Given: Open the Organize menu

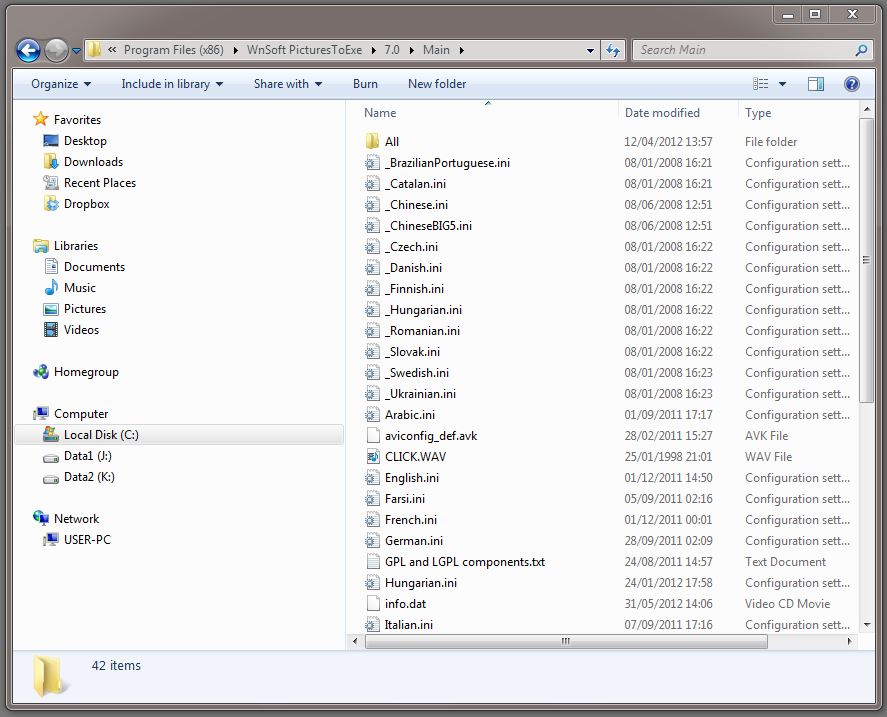Looking at the screenshot, I should point(61,84).
